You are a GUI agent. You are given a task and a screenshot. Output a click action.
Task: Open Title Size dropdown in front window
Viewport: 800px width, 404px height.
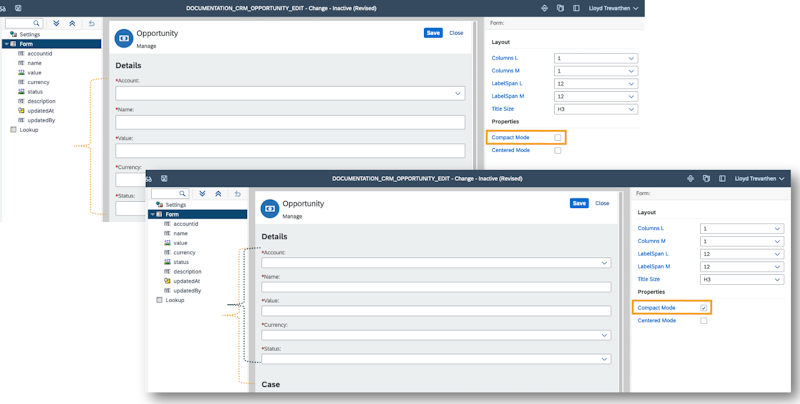(x=742, y=280)
